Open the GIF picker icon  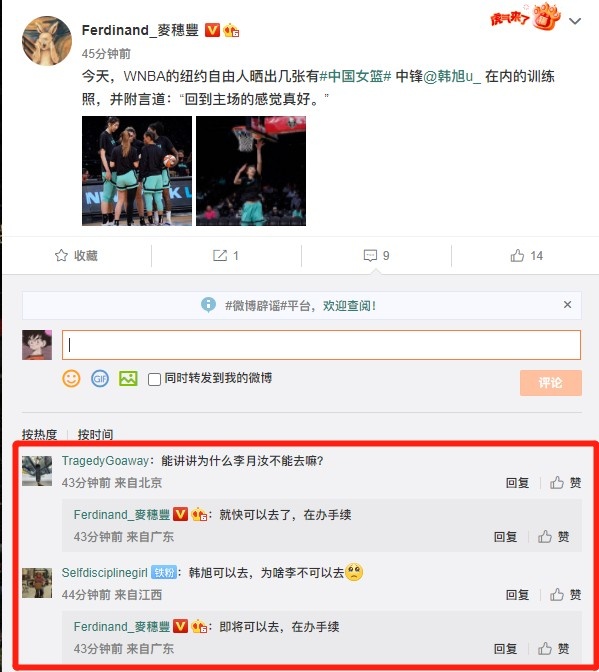click(x=100, y=378)
